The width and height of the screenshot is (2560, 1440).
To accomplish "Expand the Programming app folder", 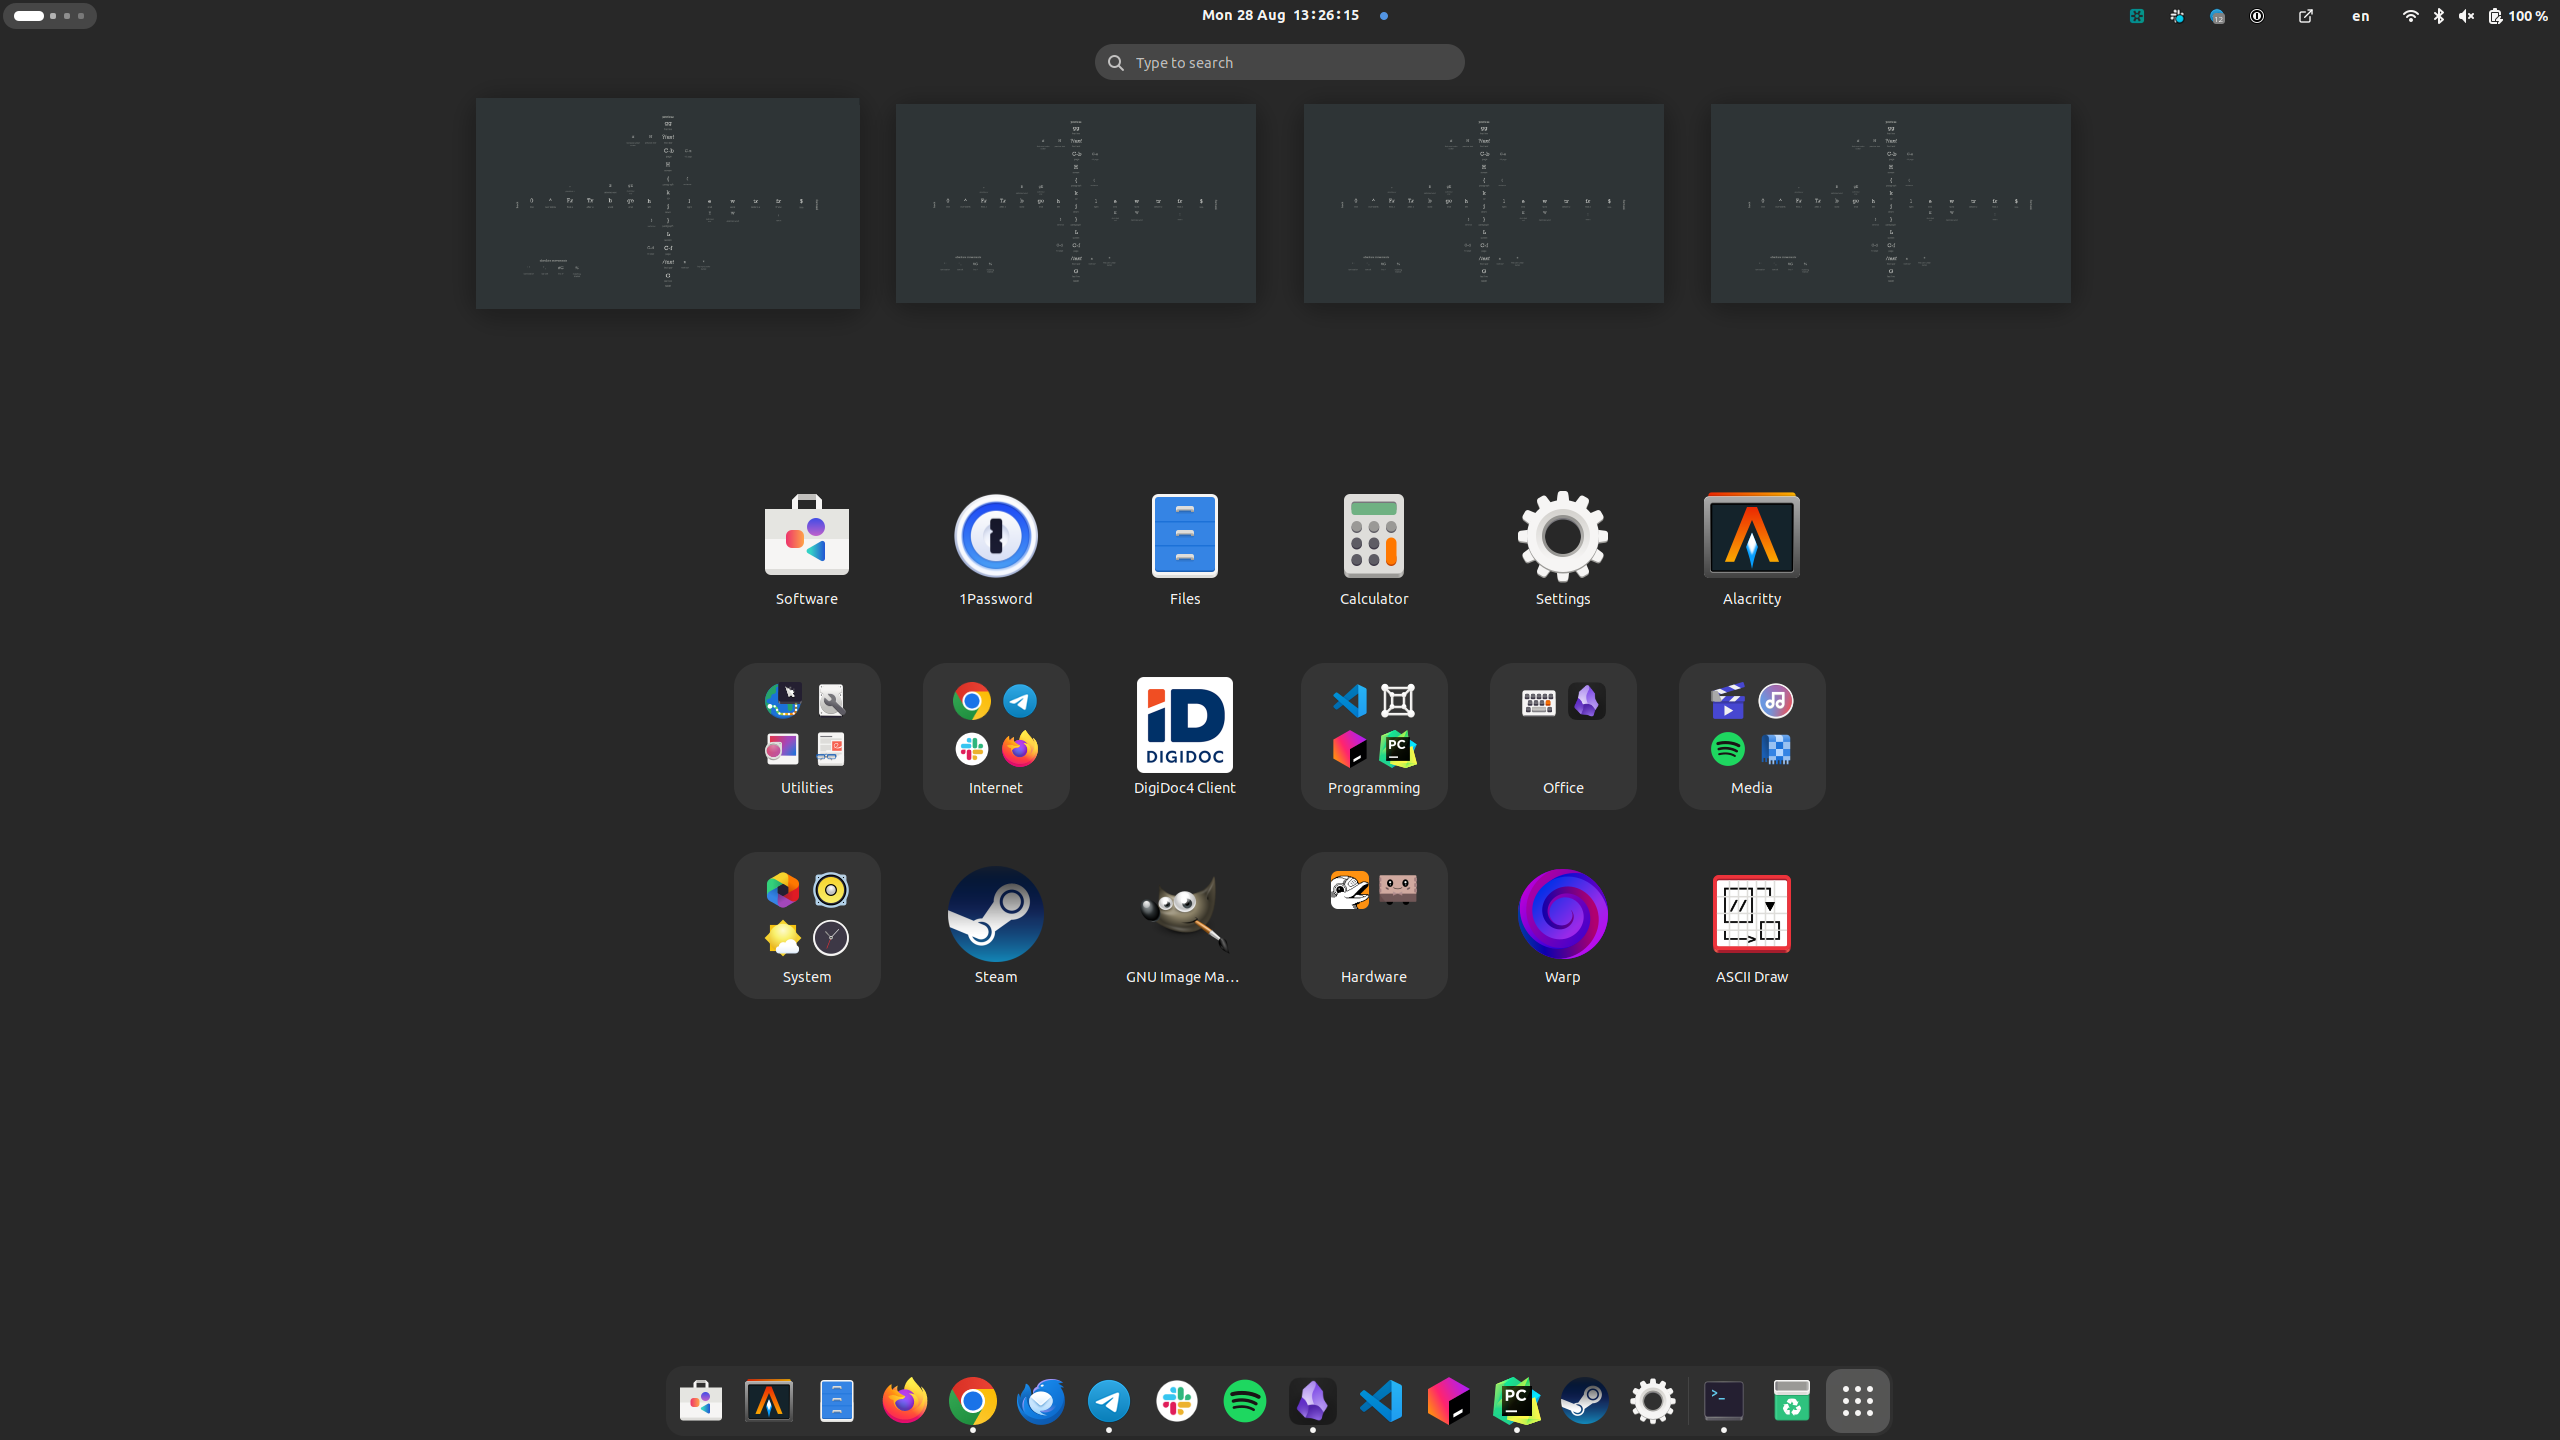I will (x=1374, y=736).
